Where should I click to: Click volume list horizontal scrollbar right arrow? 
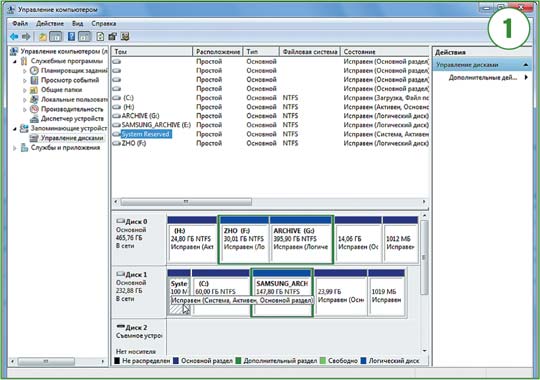point(424,202)
